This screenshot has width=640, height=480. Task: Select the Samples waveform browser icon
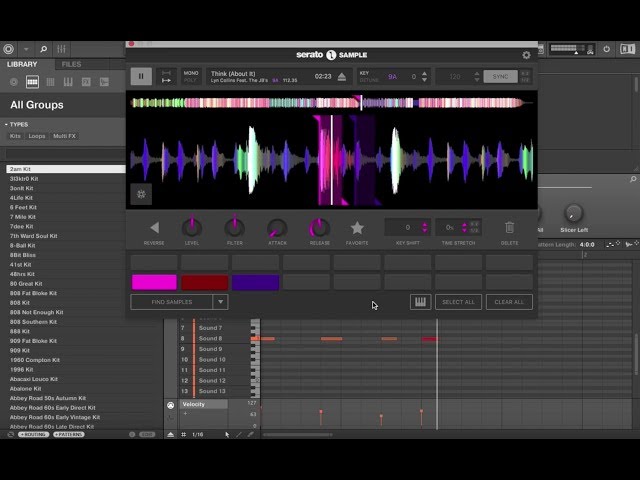(x=104, y=82)
